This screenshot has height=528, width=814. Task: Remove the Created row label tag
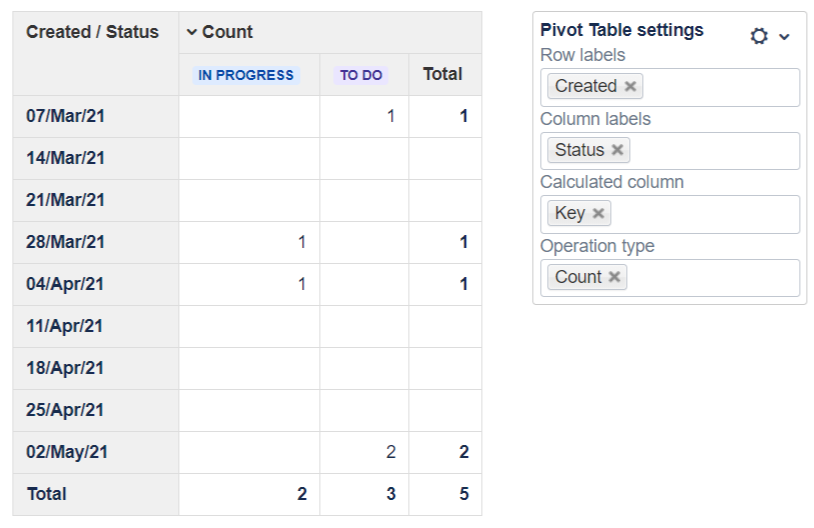(630, 87)
